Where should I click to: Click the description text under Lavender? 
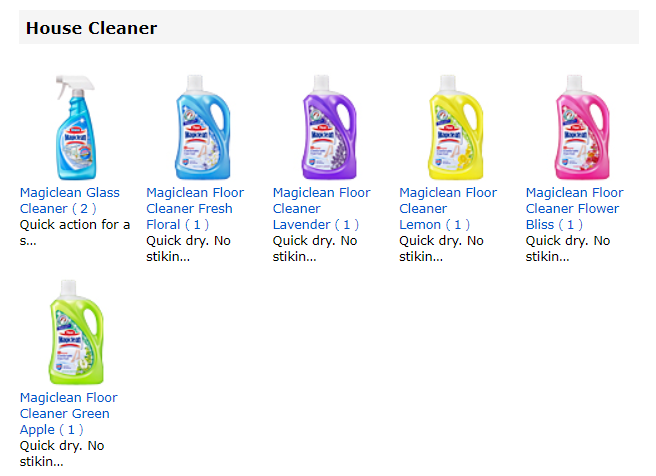[x=314, y=248]
